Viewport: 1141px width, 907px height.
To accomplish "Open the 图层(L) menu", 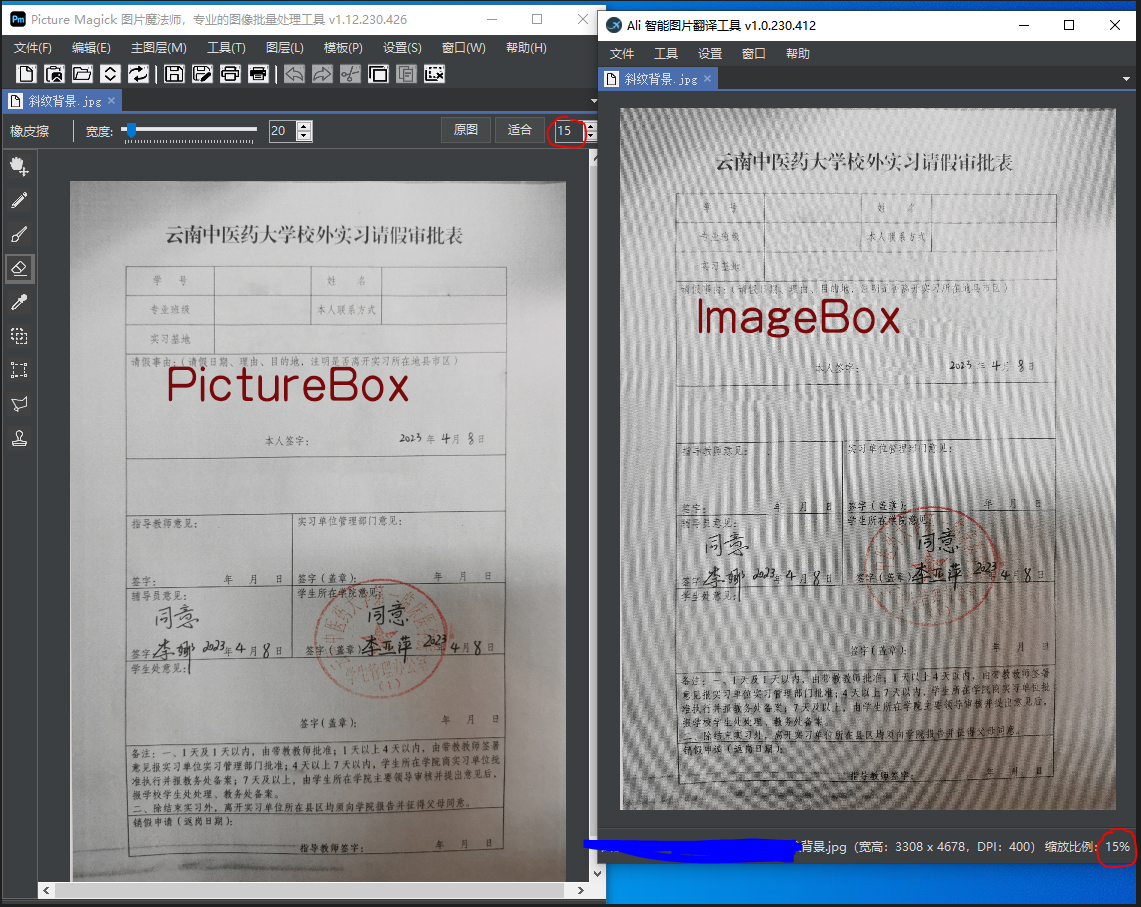I will coord(285,48).
